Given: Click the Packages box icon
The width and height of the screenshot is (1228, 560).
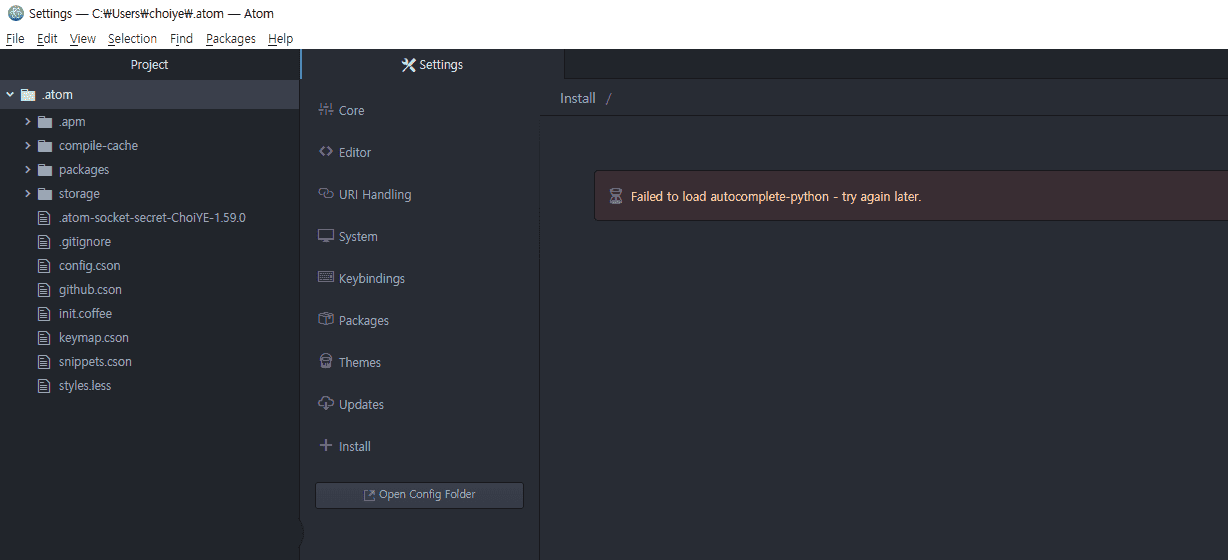Looking at the screenshot, I should click(326, 320).
